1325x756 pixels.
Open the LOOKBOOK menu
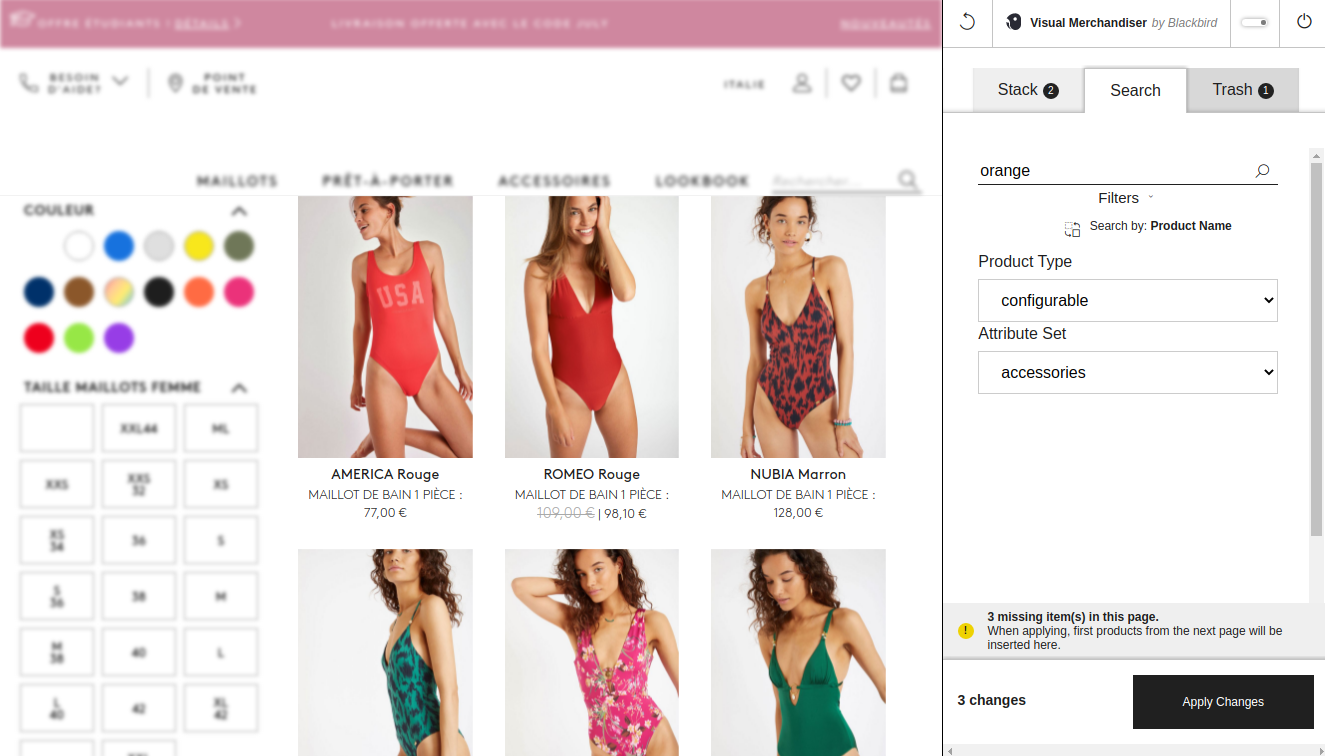702,181
